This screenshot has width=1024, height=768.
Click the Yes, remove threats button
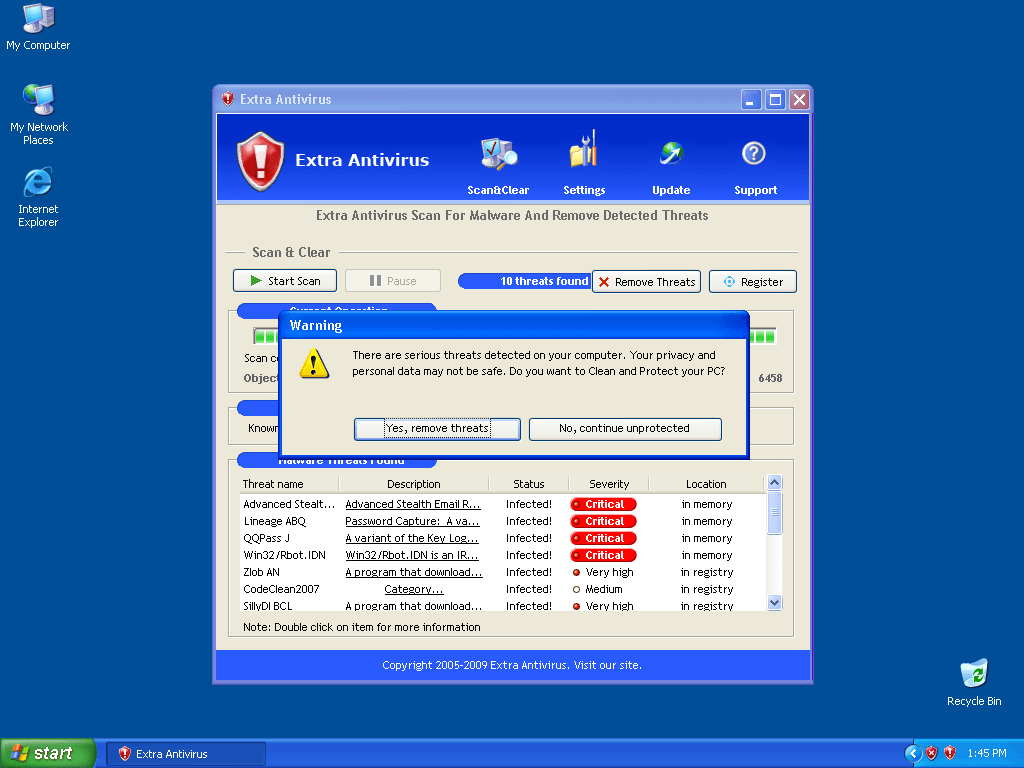(x=437, y=429)
